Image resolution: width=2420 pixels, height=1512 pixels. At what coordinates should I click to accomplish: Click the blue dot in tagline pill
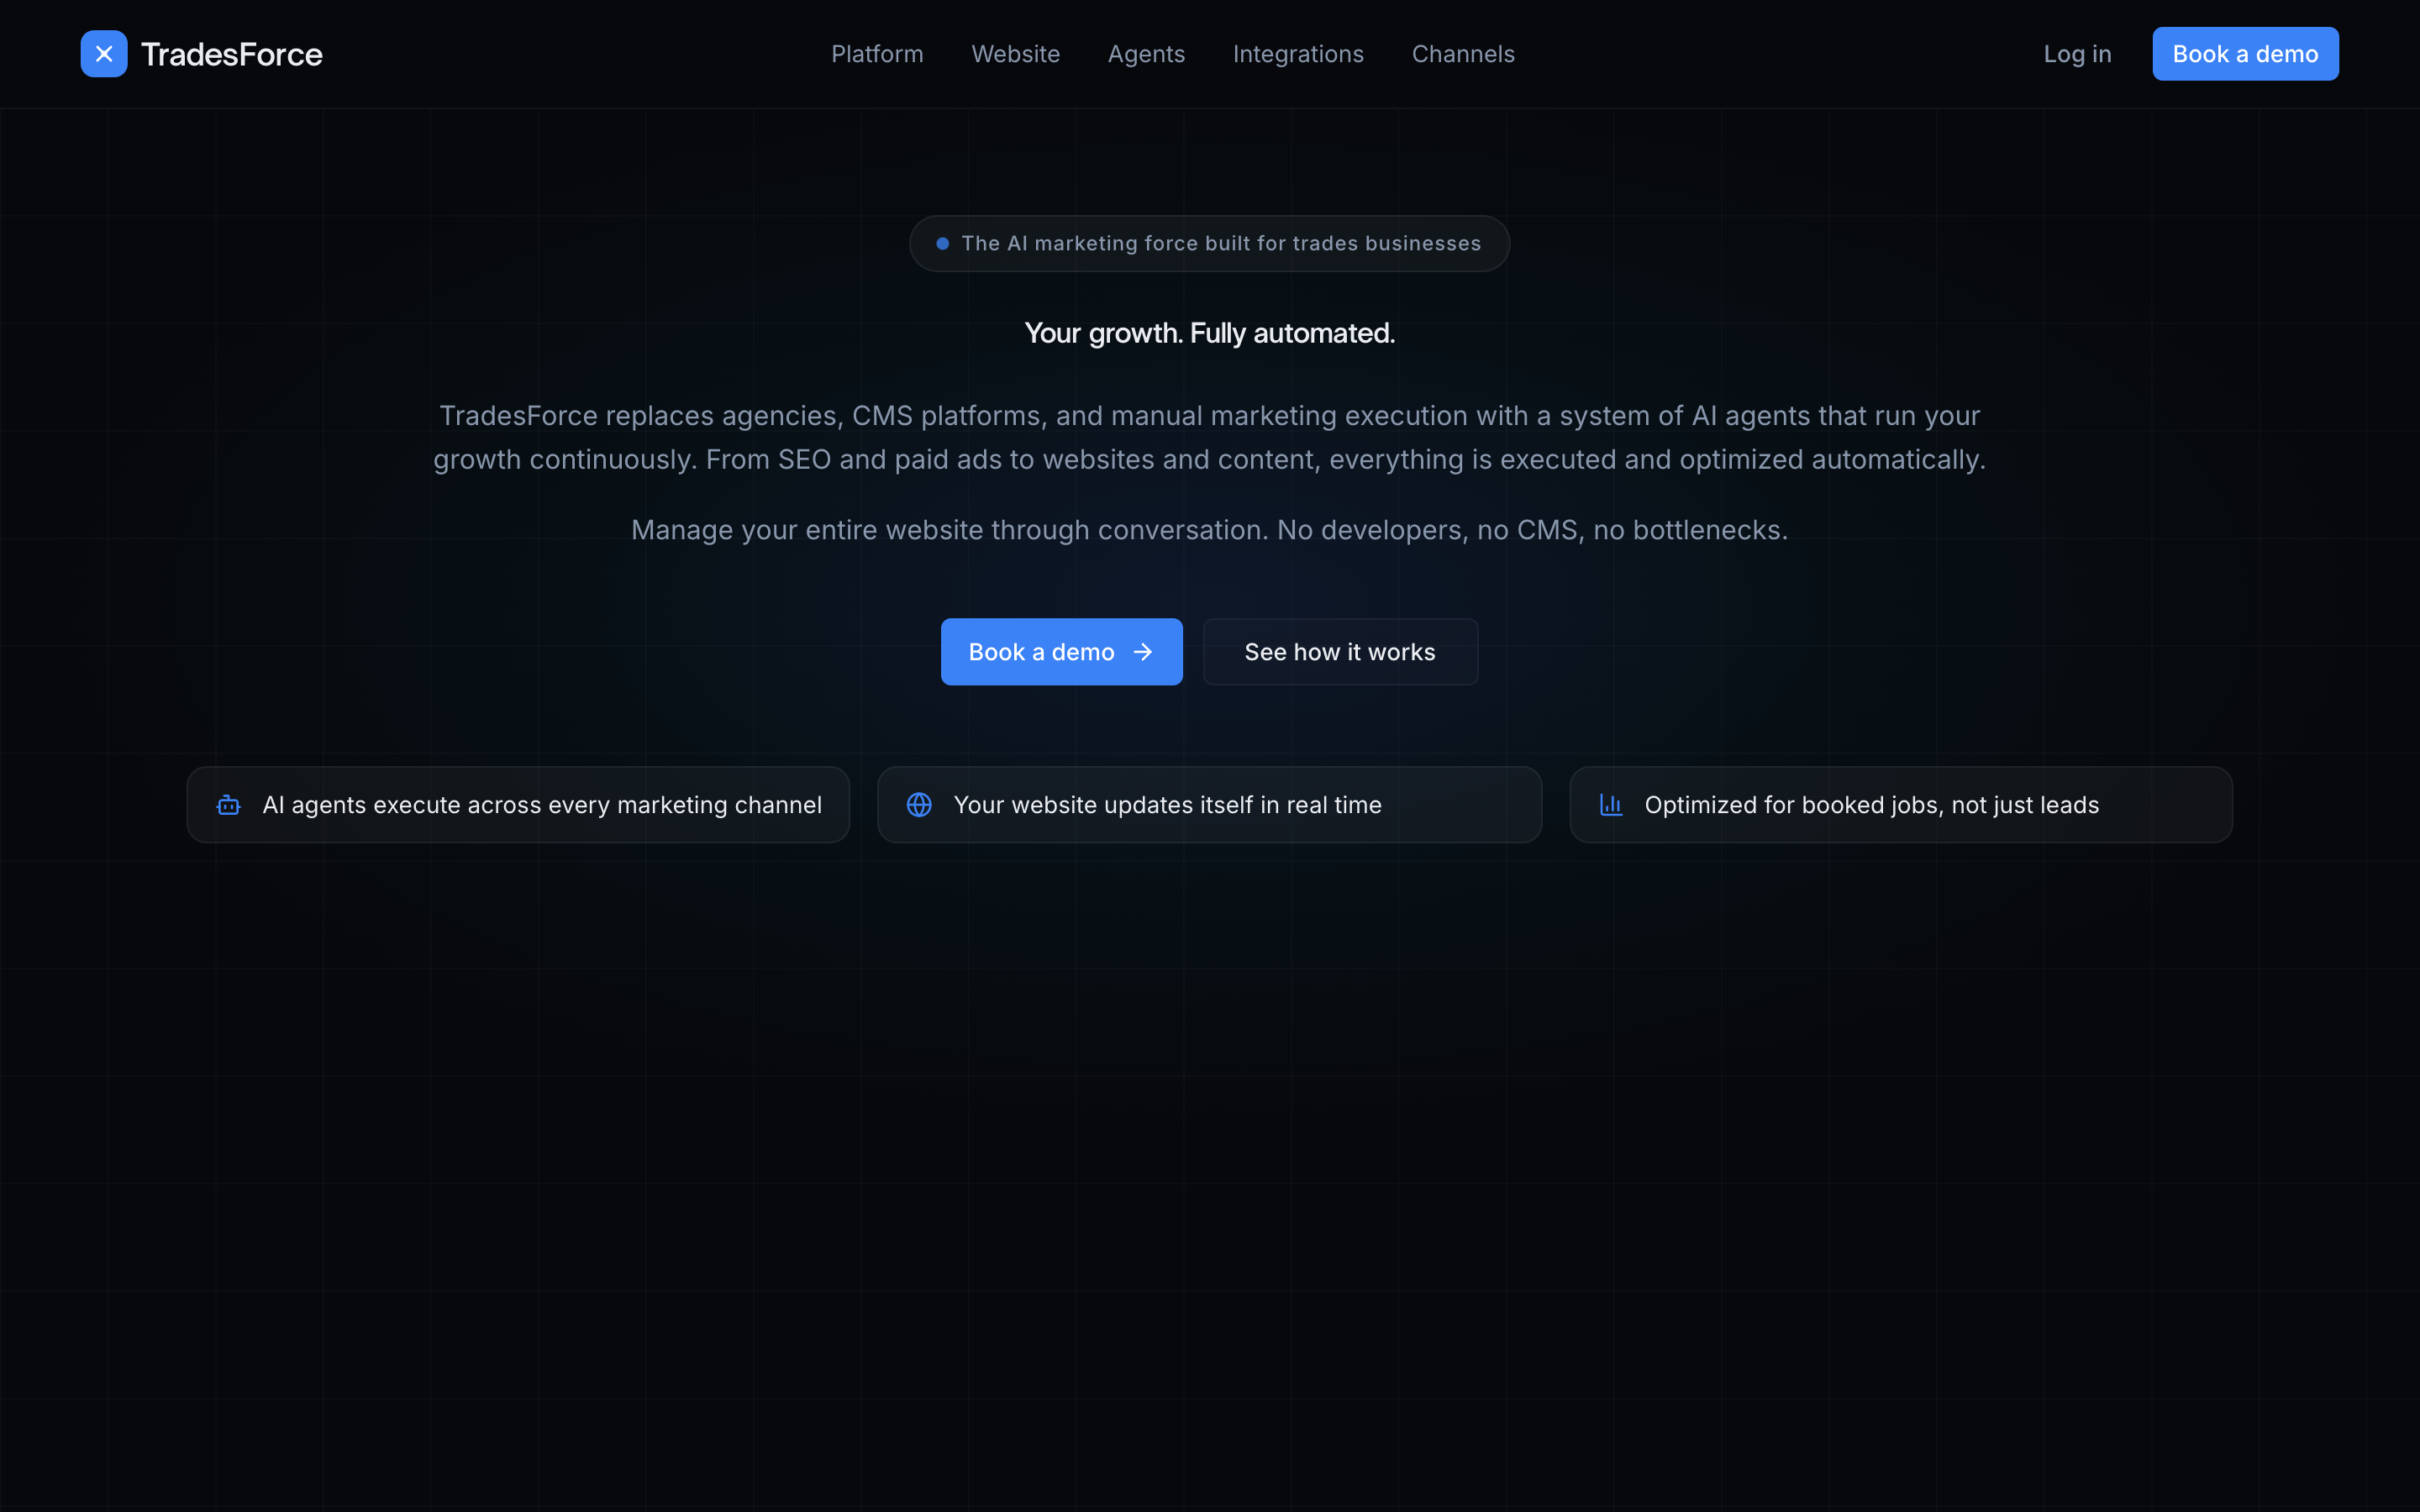coord(942,243)
